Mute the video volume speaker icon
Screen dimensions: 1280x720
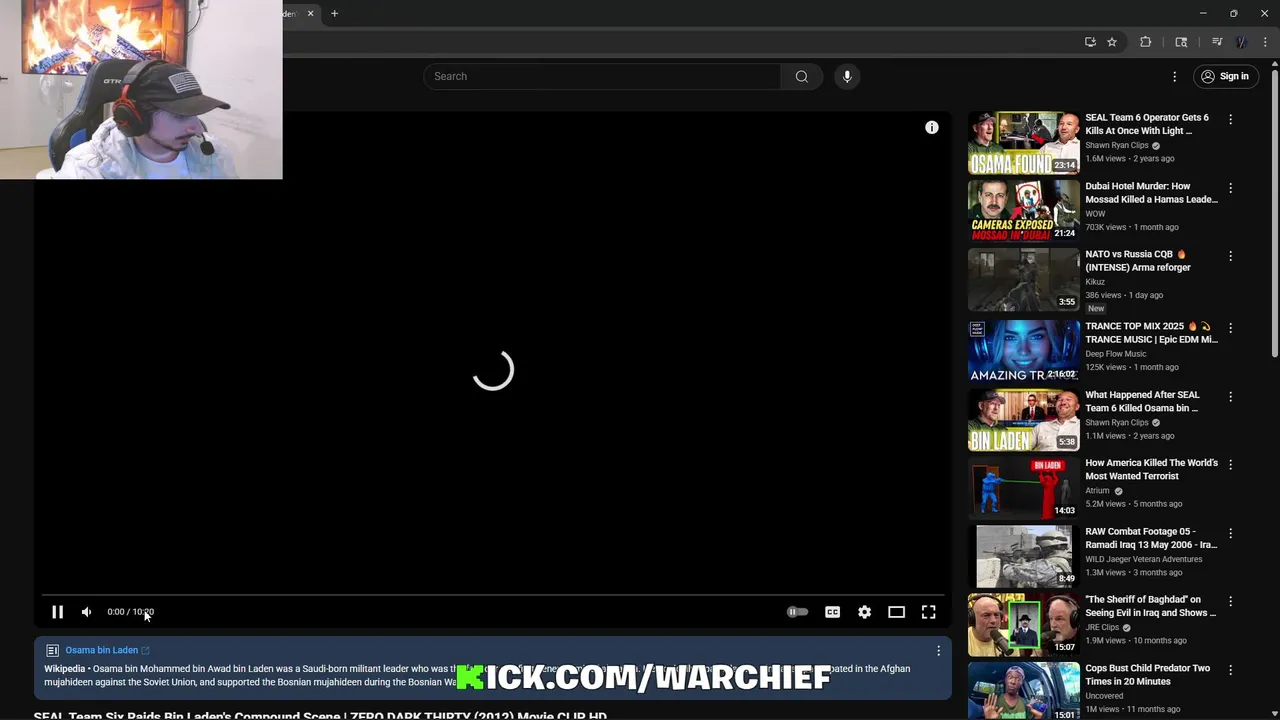pos(87,612)
